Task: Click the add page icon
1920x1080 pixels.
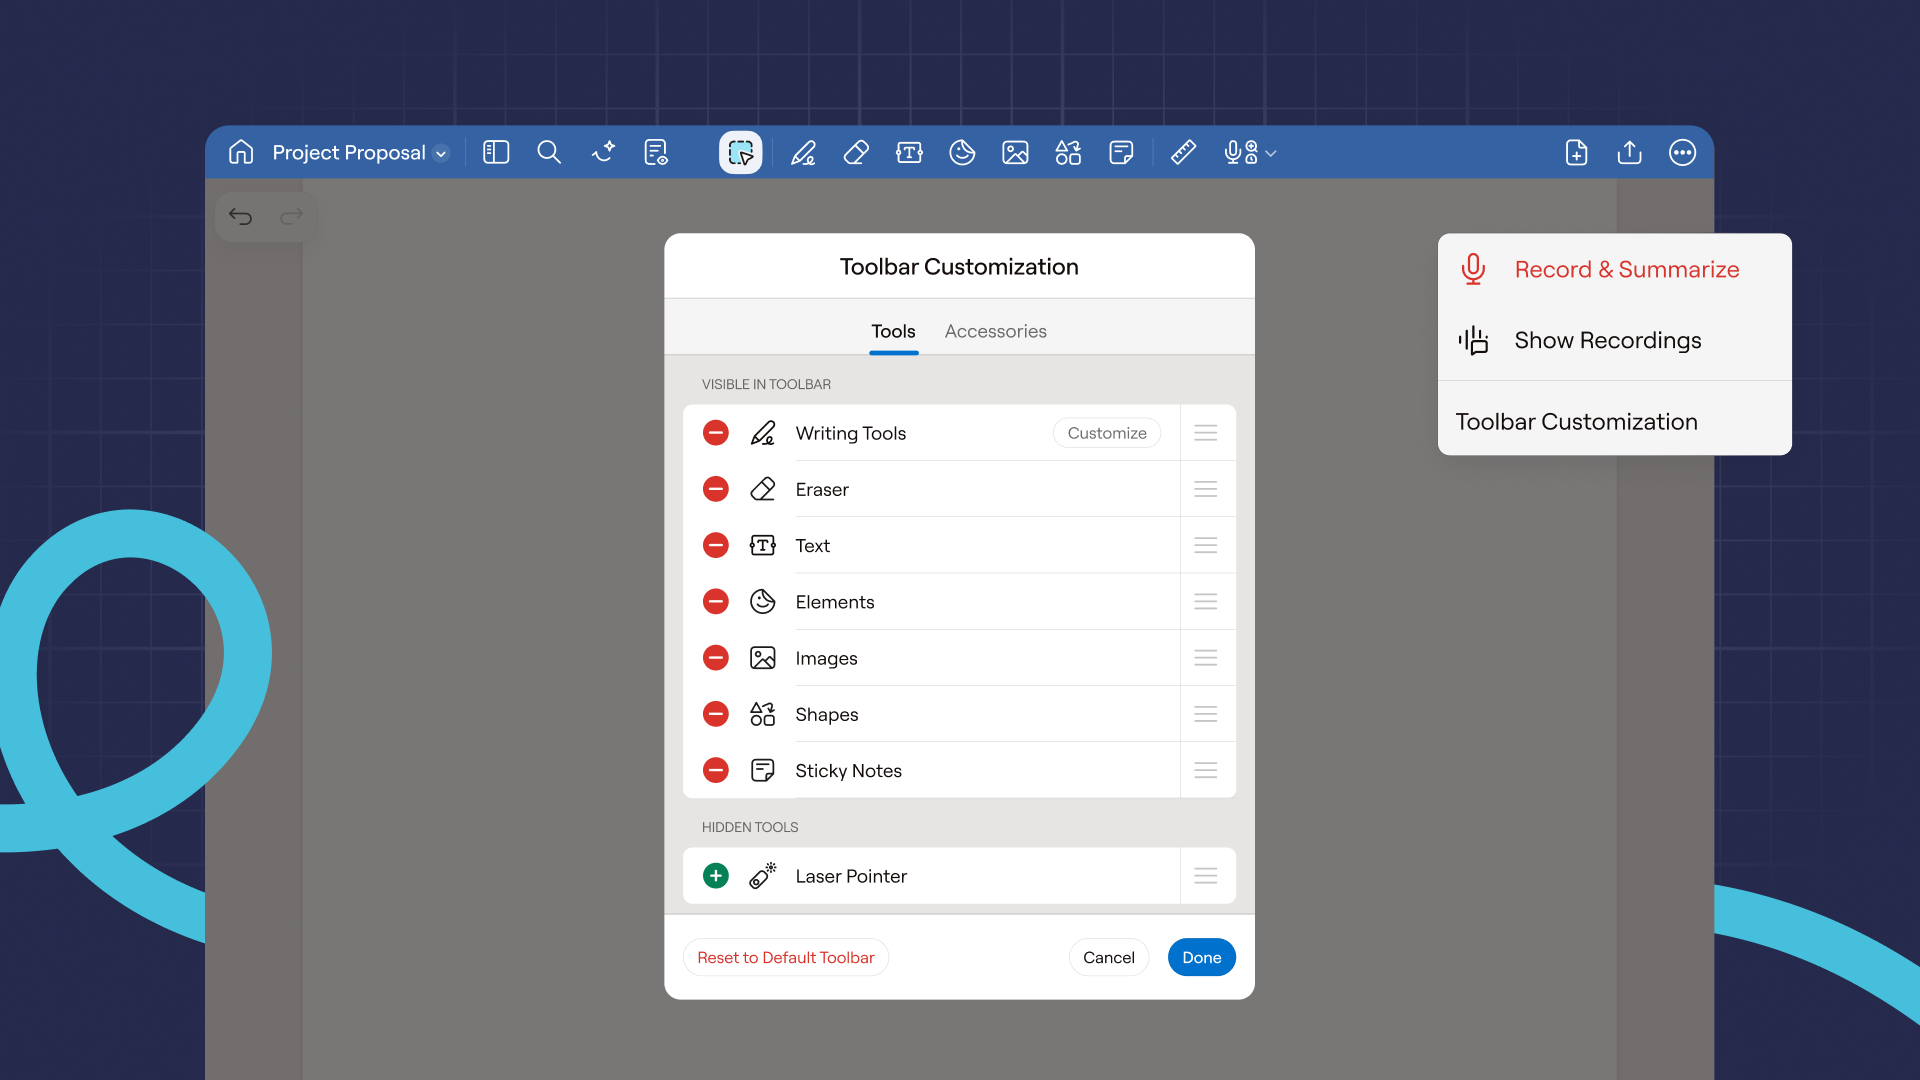Action: (1576, 152)
